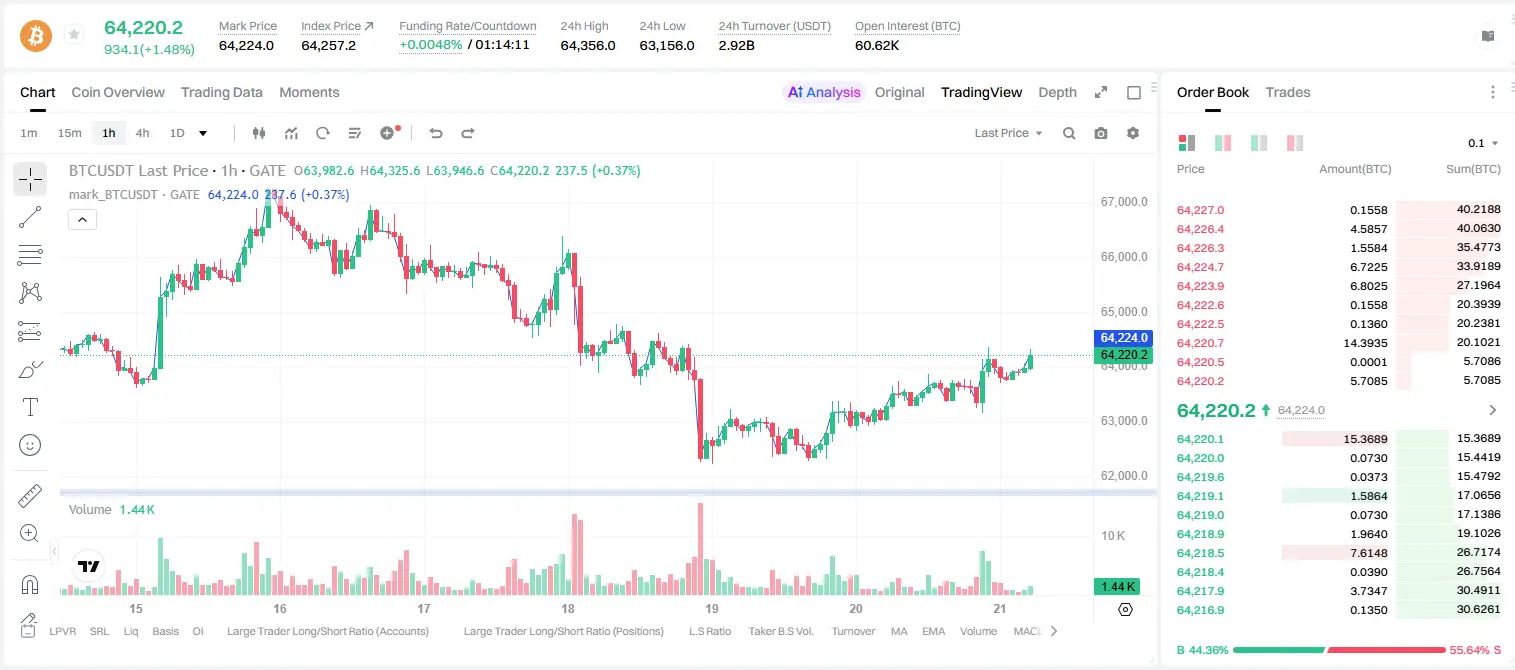Open the 0.1 price grouping dropdown
1515x670 pixels.
click(x=1483, y=143)
